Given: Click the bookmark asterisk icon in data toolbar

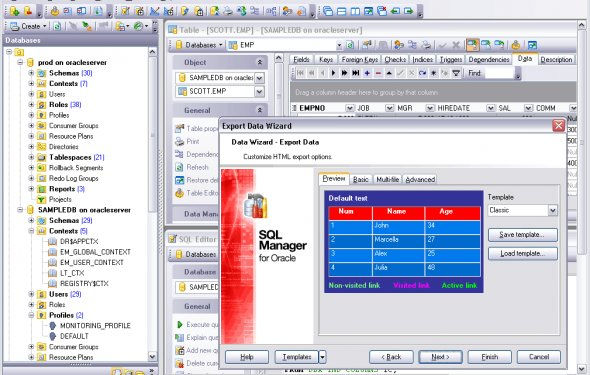Looking at the screenshot, I should pos(433,73).
